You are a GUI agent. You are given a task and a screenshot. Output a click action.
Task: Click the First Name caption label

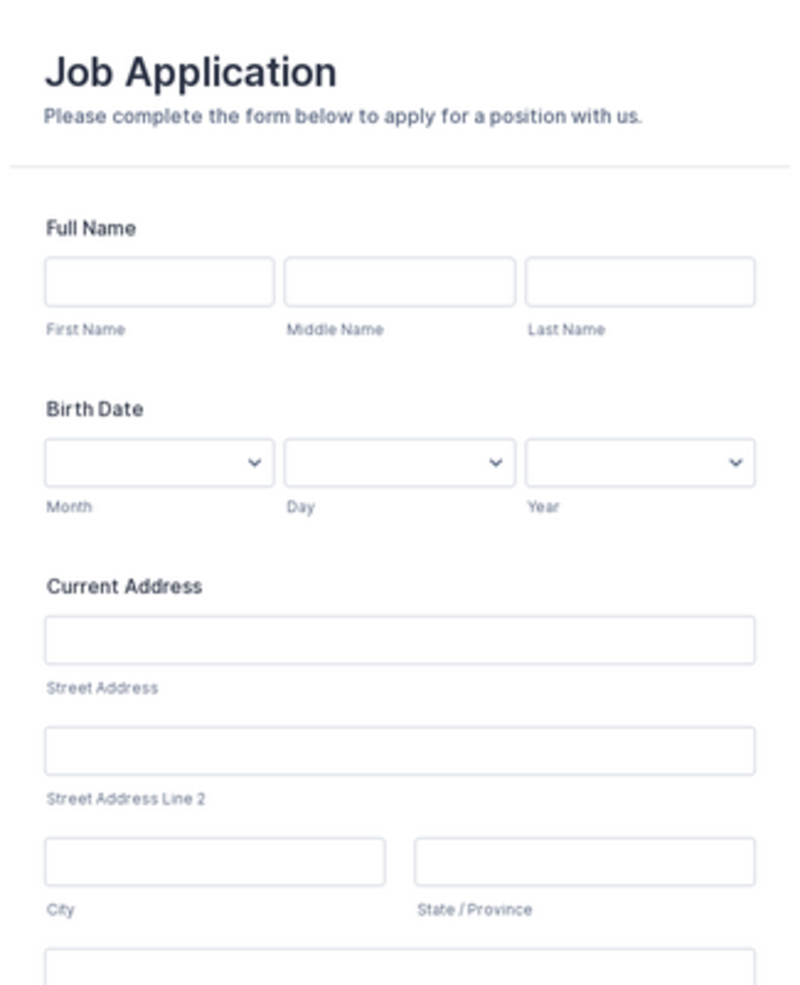(84, 329)
